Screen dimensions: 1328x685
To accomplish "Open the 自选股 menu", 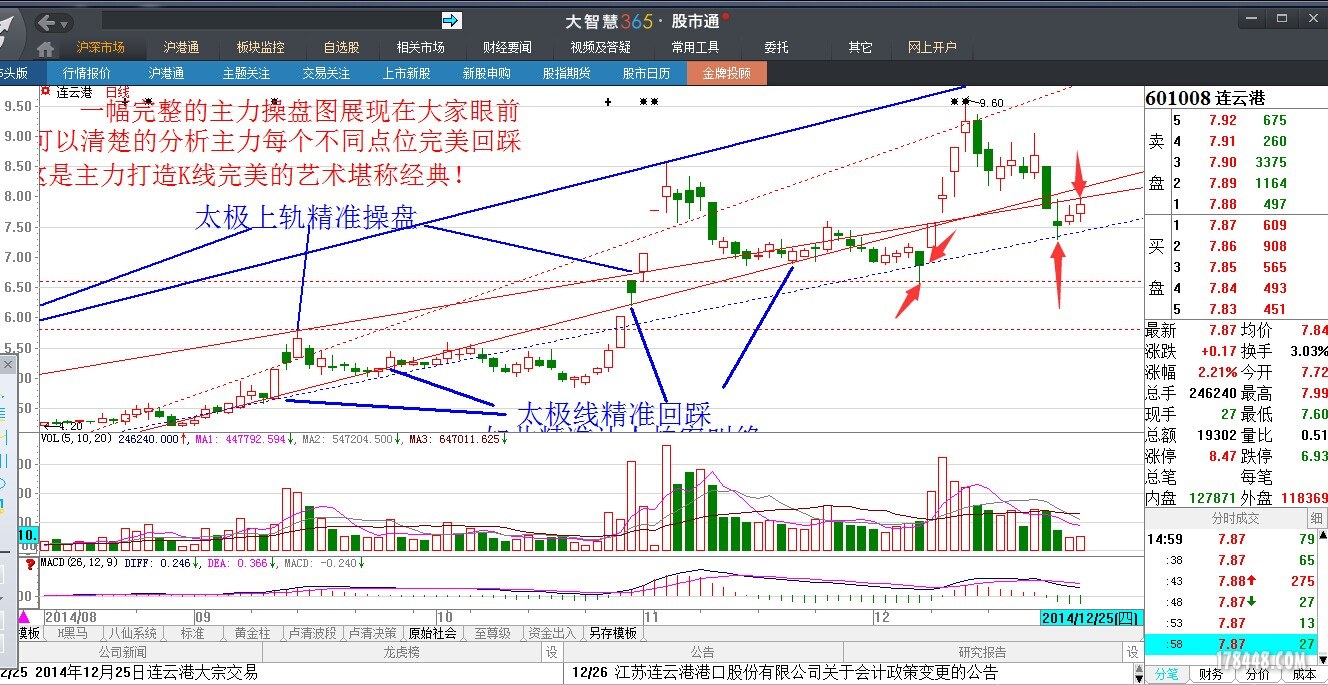I will coord(341,47).
